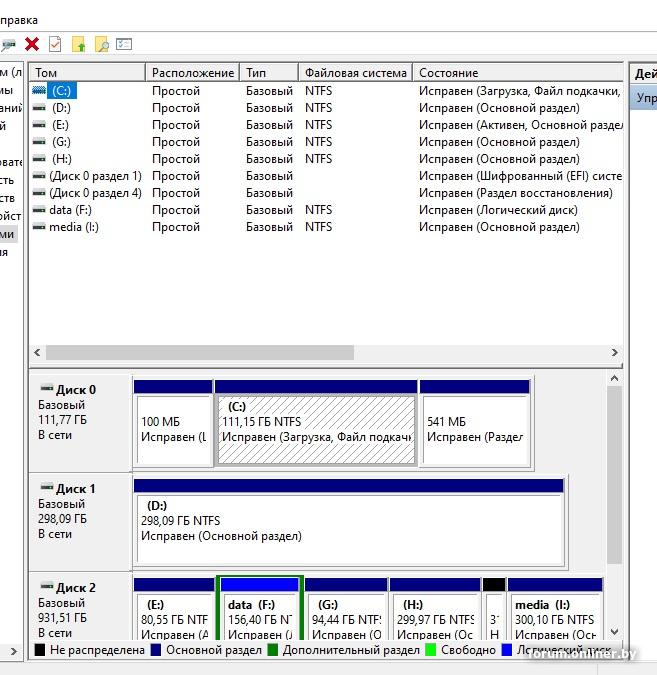Open properties via the checkmark document icon
Screen dimensions: 657x675
(55, 44)
